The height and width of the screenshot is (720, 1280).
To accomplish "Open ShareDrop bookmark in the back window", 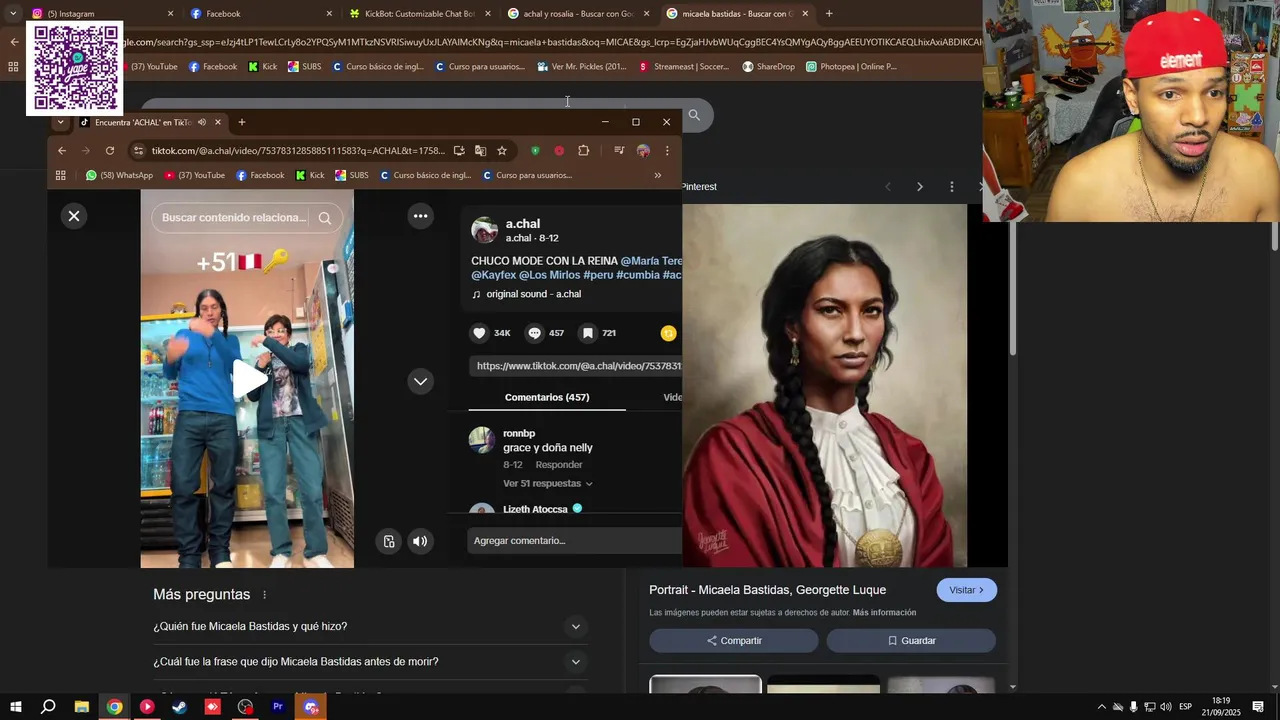I will pyautogui.click(x=769, y=67).
